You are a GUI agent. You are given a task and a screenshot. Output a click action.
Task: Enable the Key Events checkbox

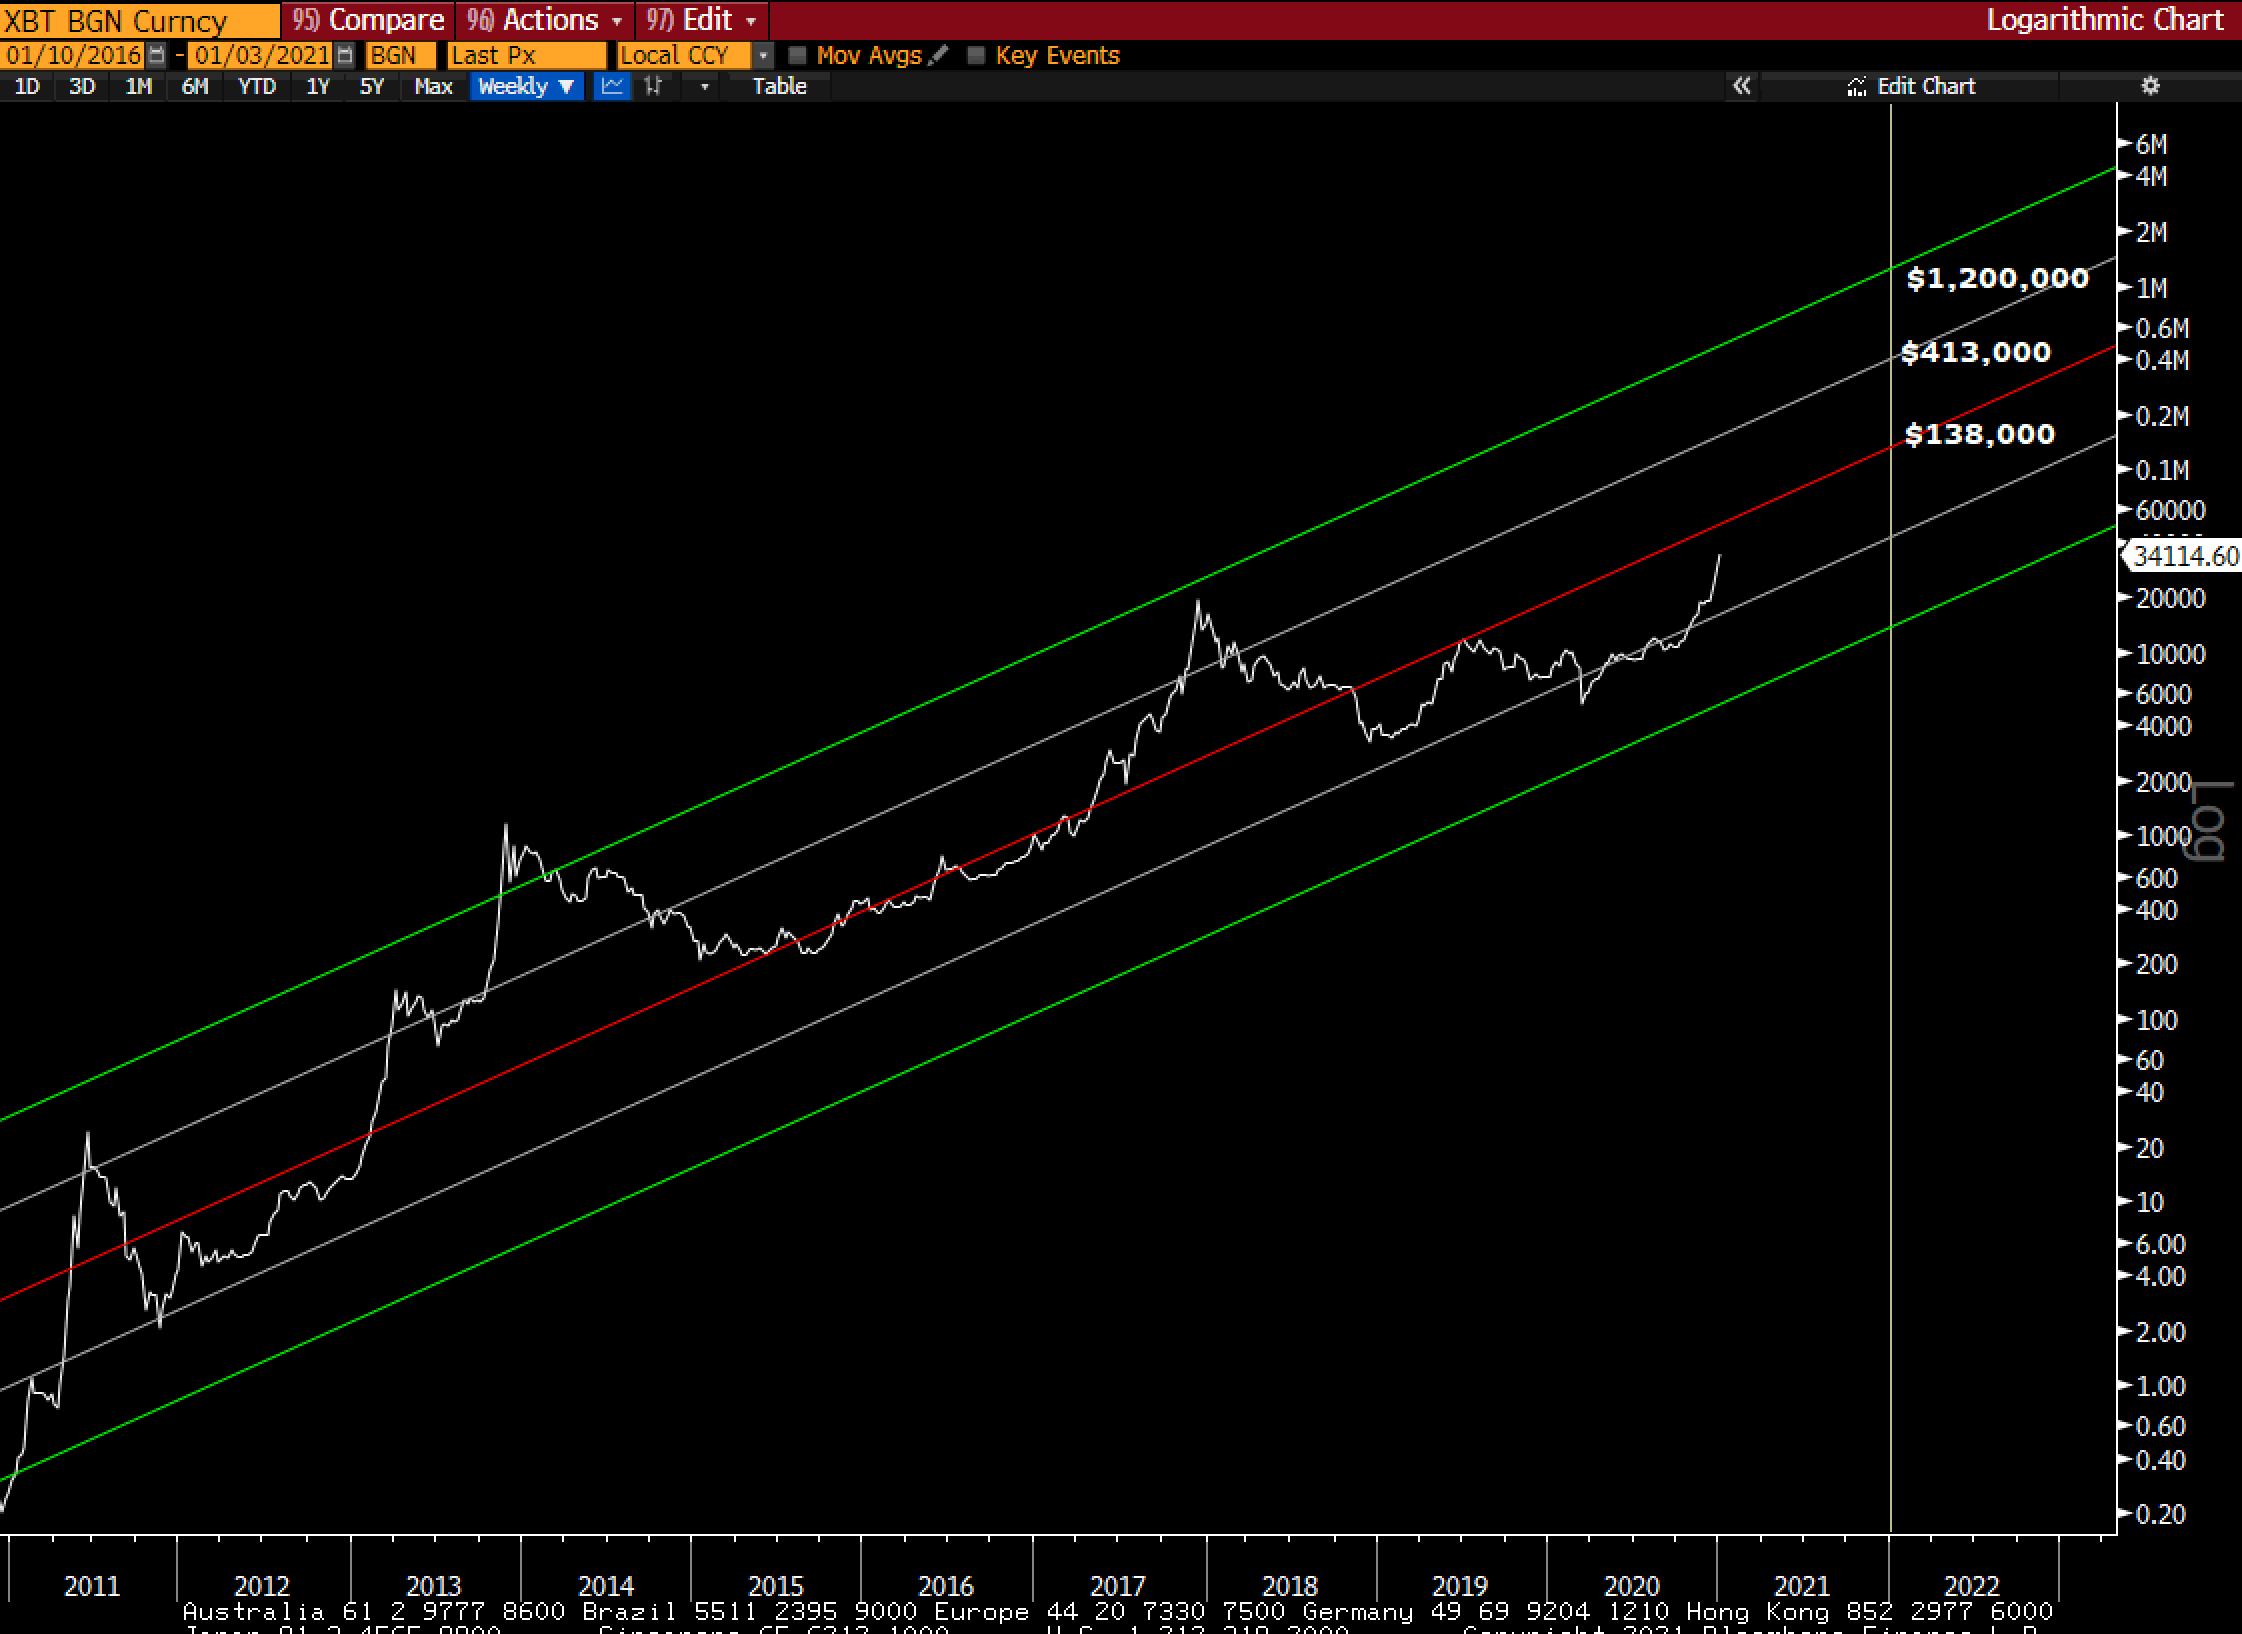click(x=977, y=56)
